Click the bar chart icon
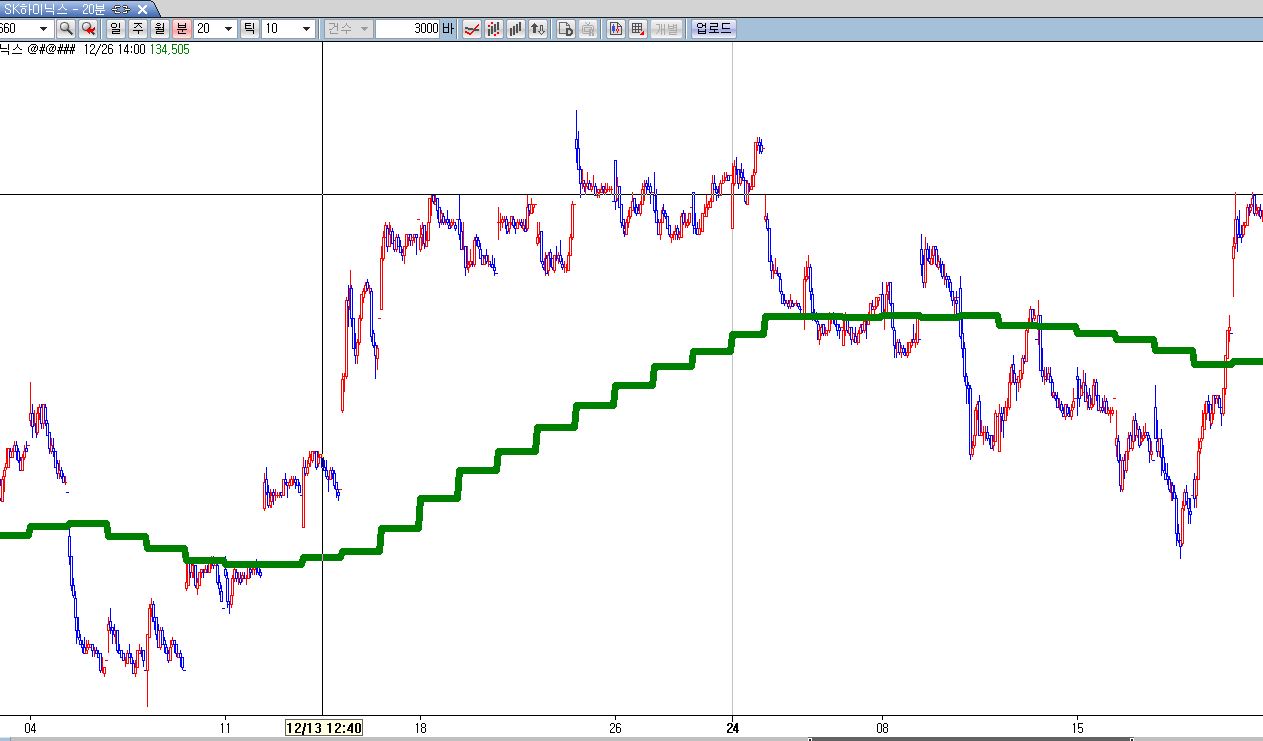The width and height of the screenshot is (1263, 741). pos(516,29)
